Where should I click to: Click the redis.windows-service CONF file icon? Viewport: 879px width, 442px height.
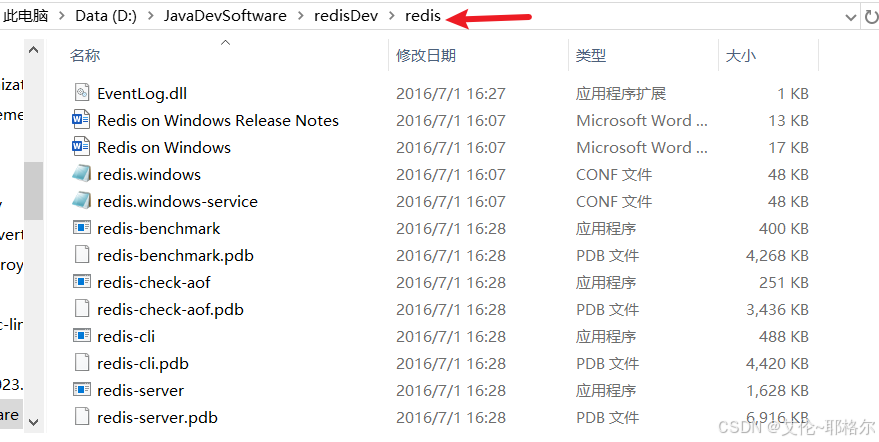click(81, 201)
